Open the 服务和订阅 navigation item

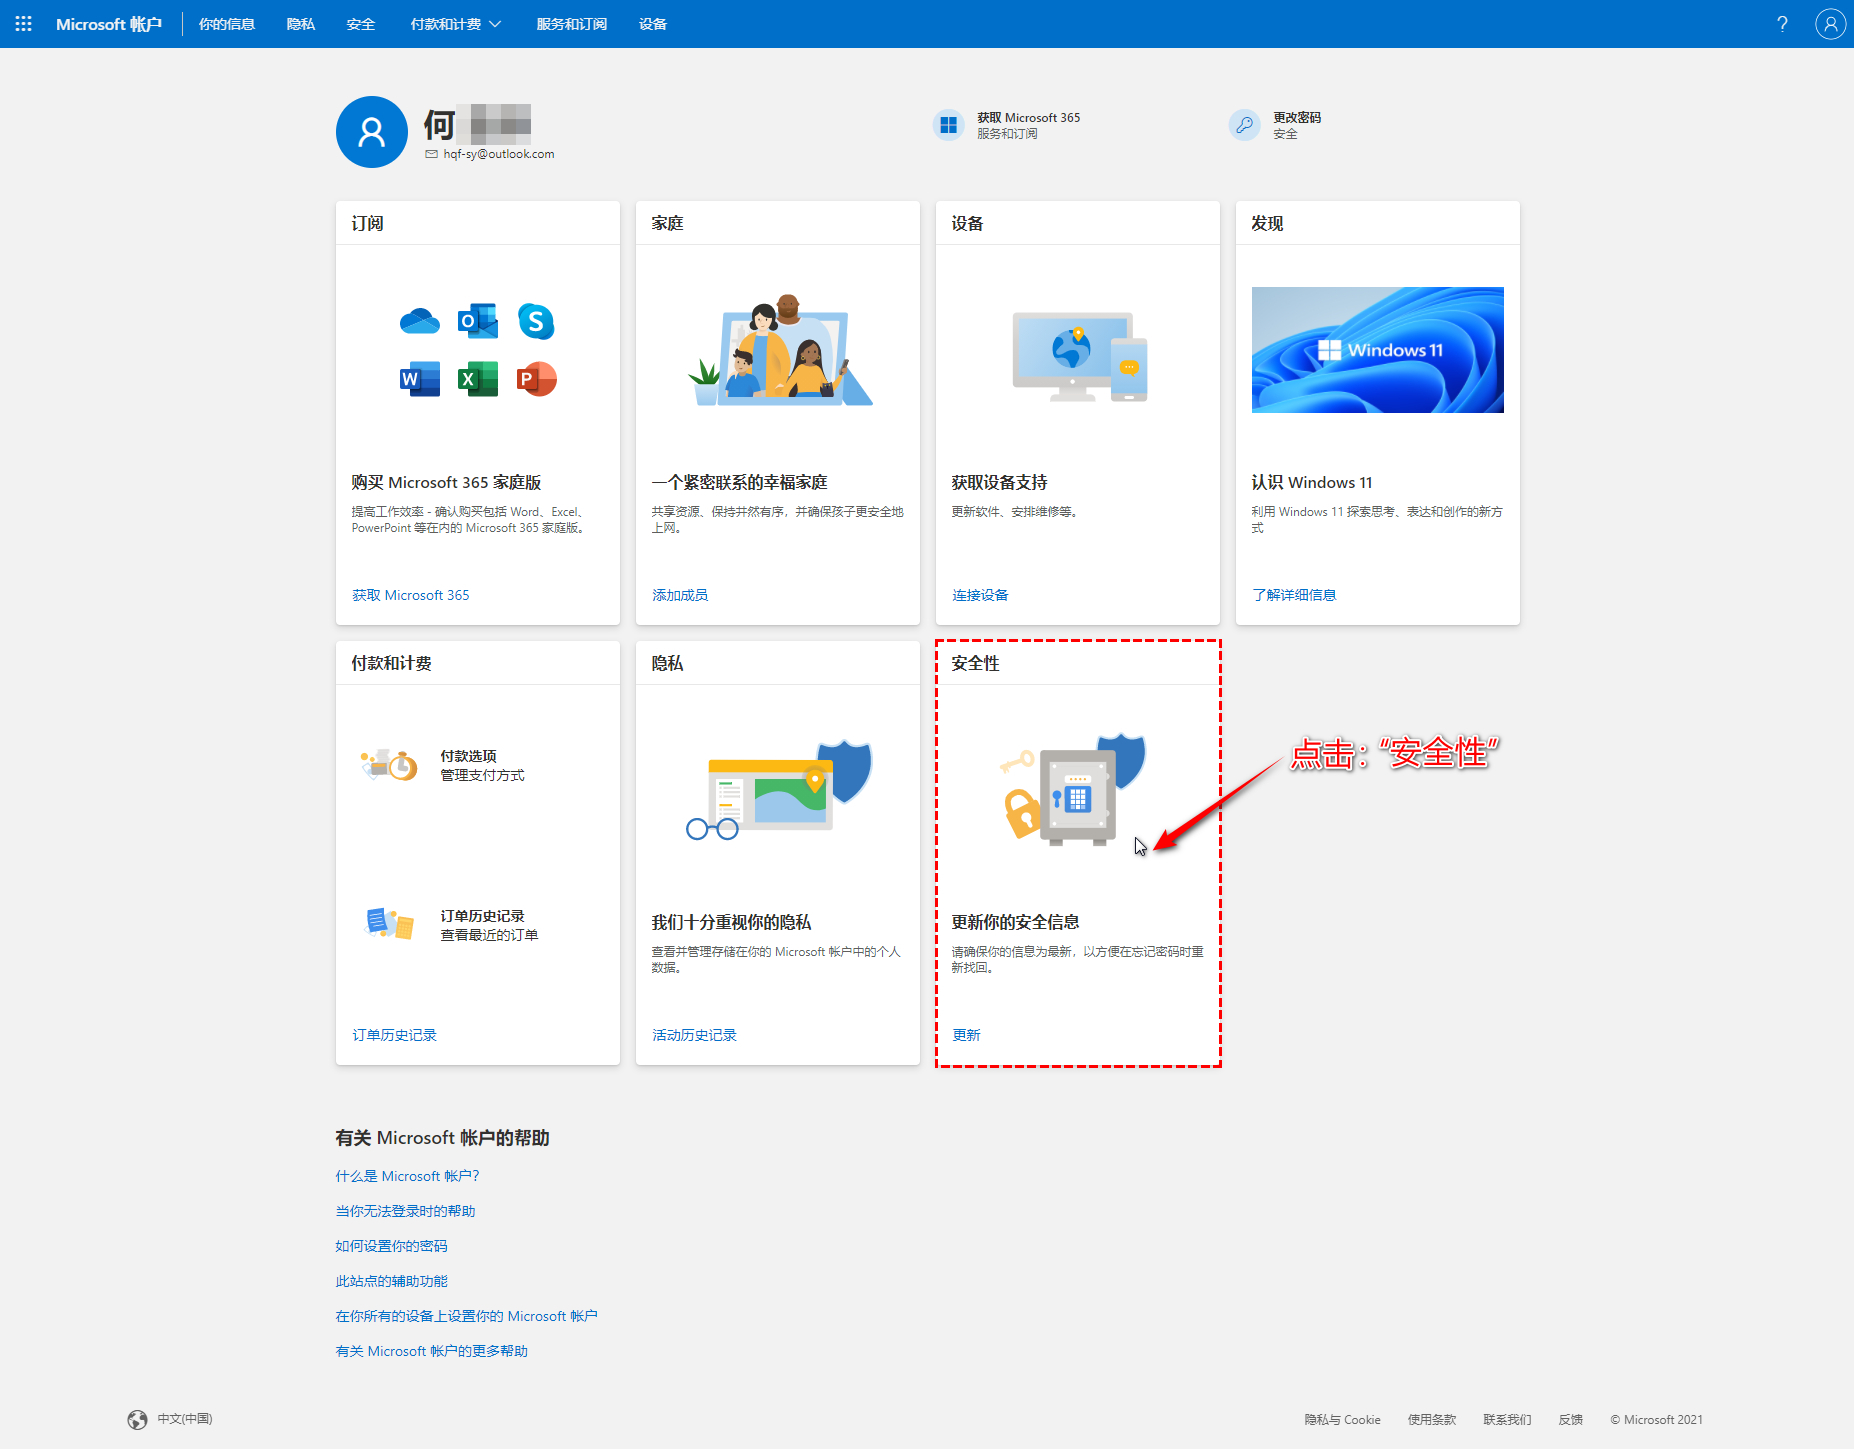tap(572, 24)
